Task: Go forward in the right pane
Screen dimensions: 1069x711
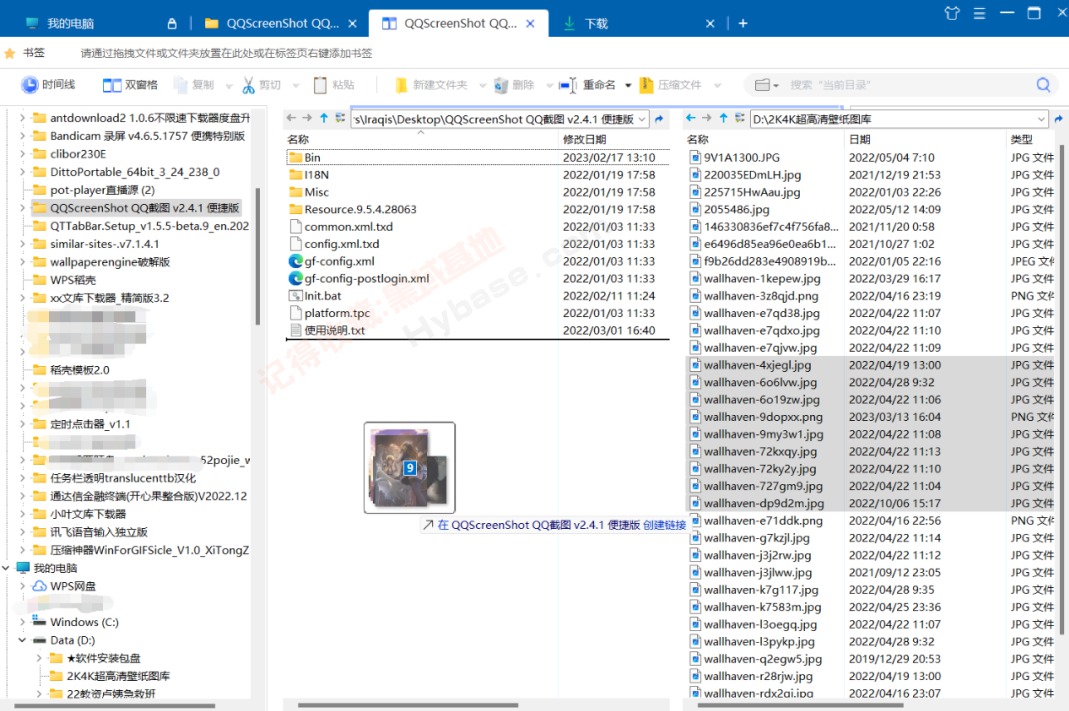Action: click(x=706, y=118)
